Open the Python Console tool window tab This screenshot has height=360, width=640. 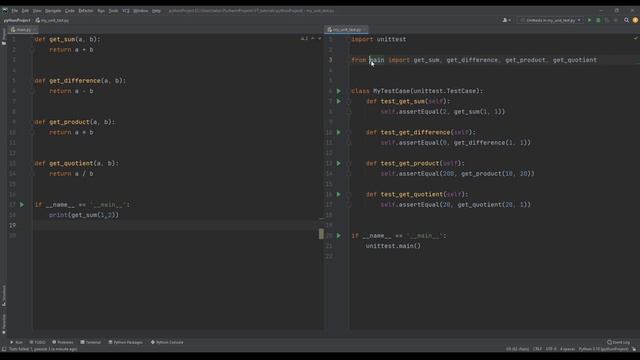pyautogui.click(x=167, y=342)
